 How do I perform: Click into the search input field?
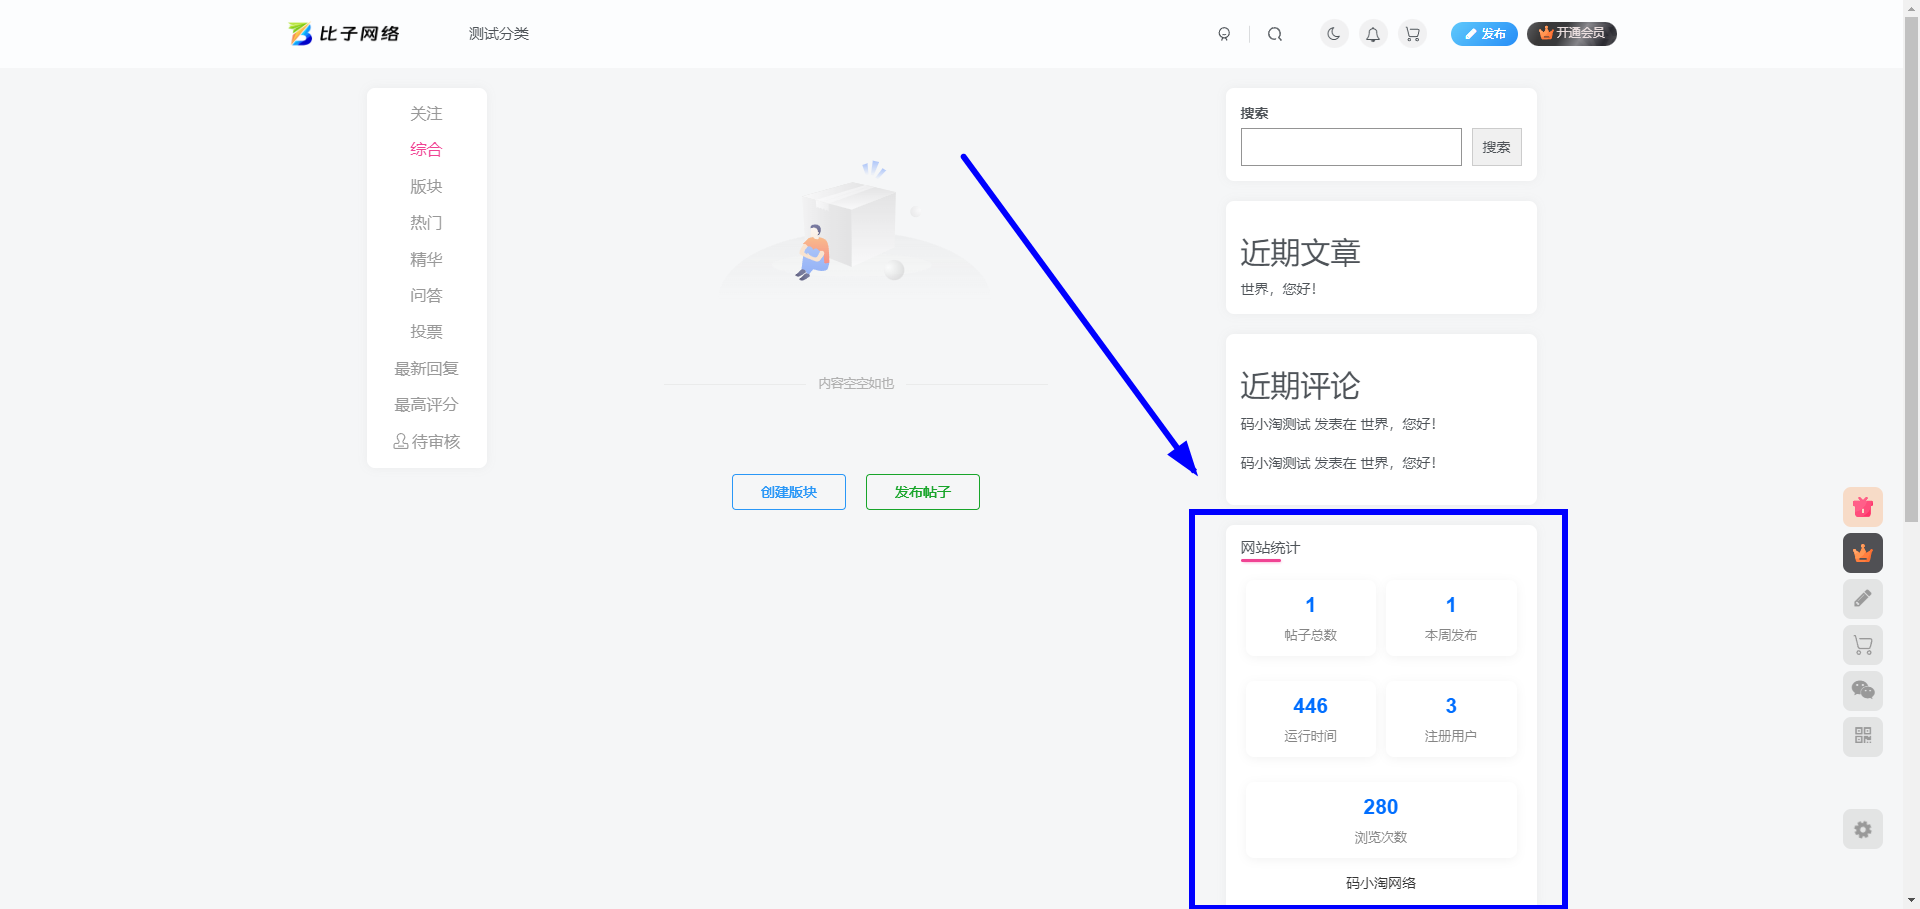(1350, 146)
